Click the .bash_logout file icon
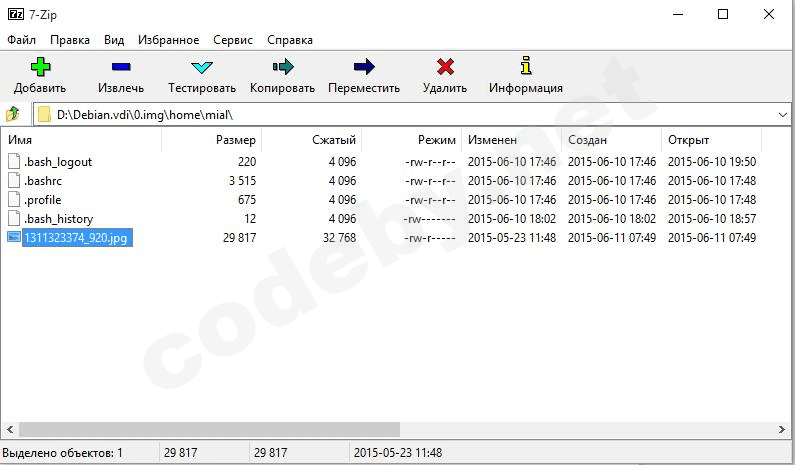The width and height of the screenshot is (795, 465). click(14, 162)
